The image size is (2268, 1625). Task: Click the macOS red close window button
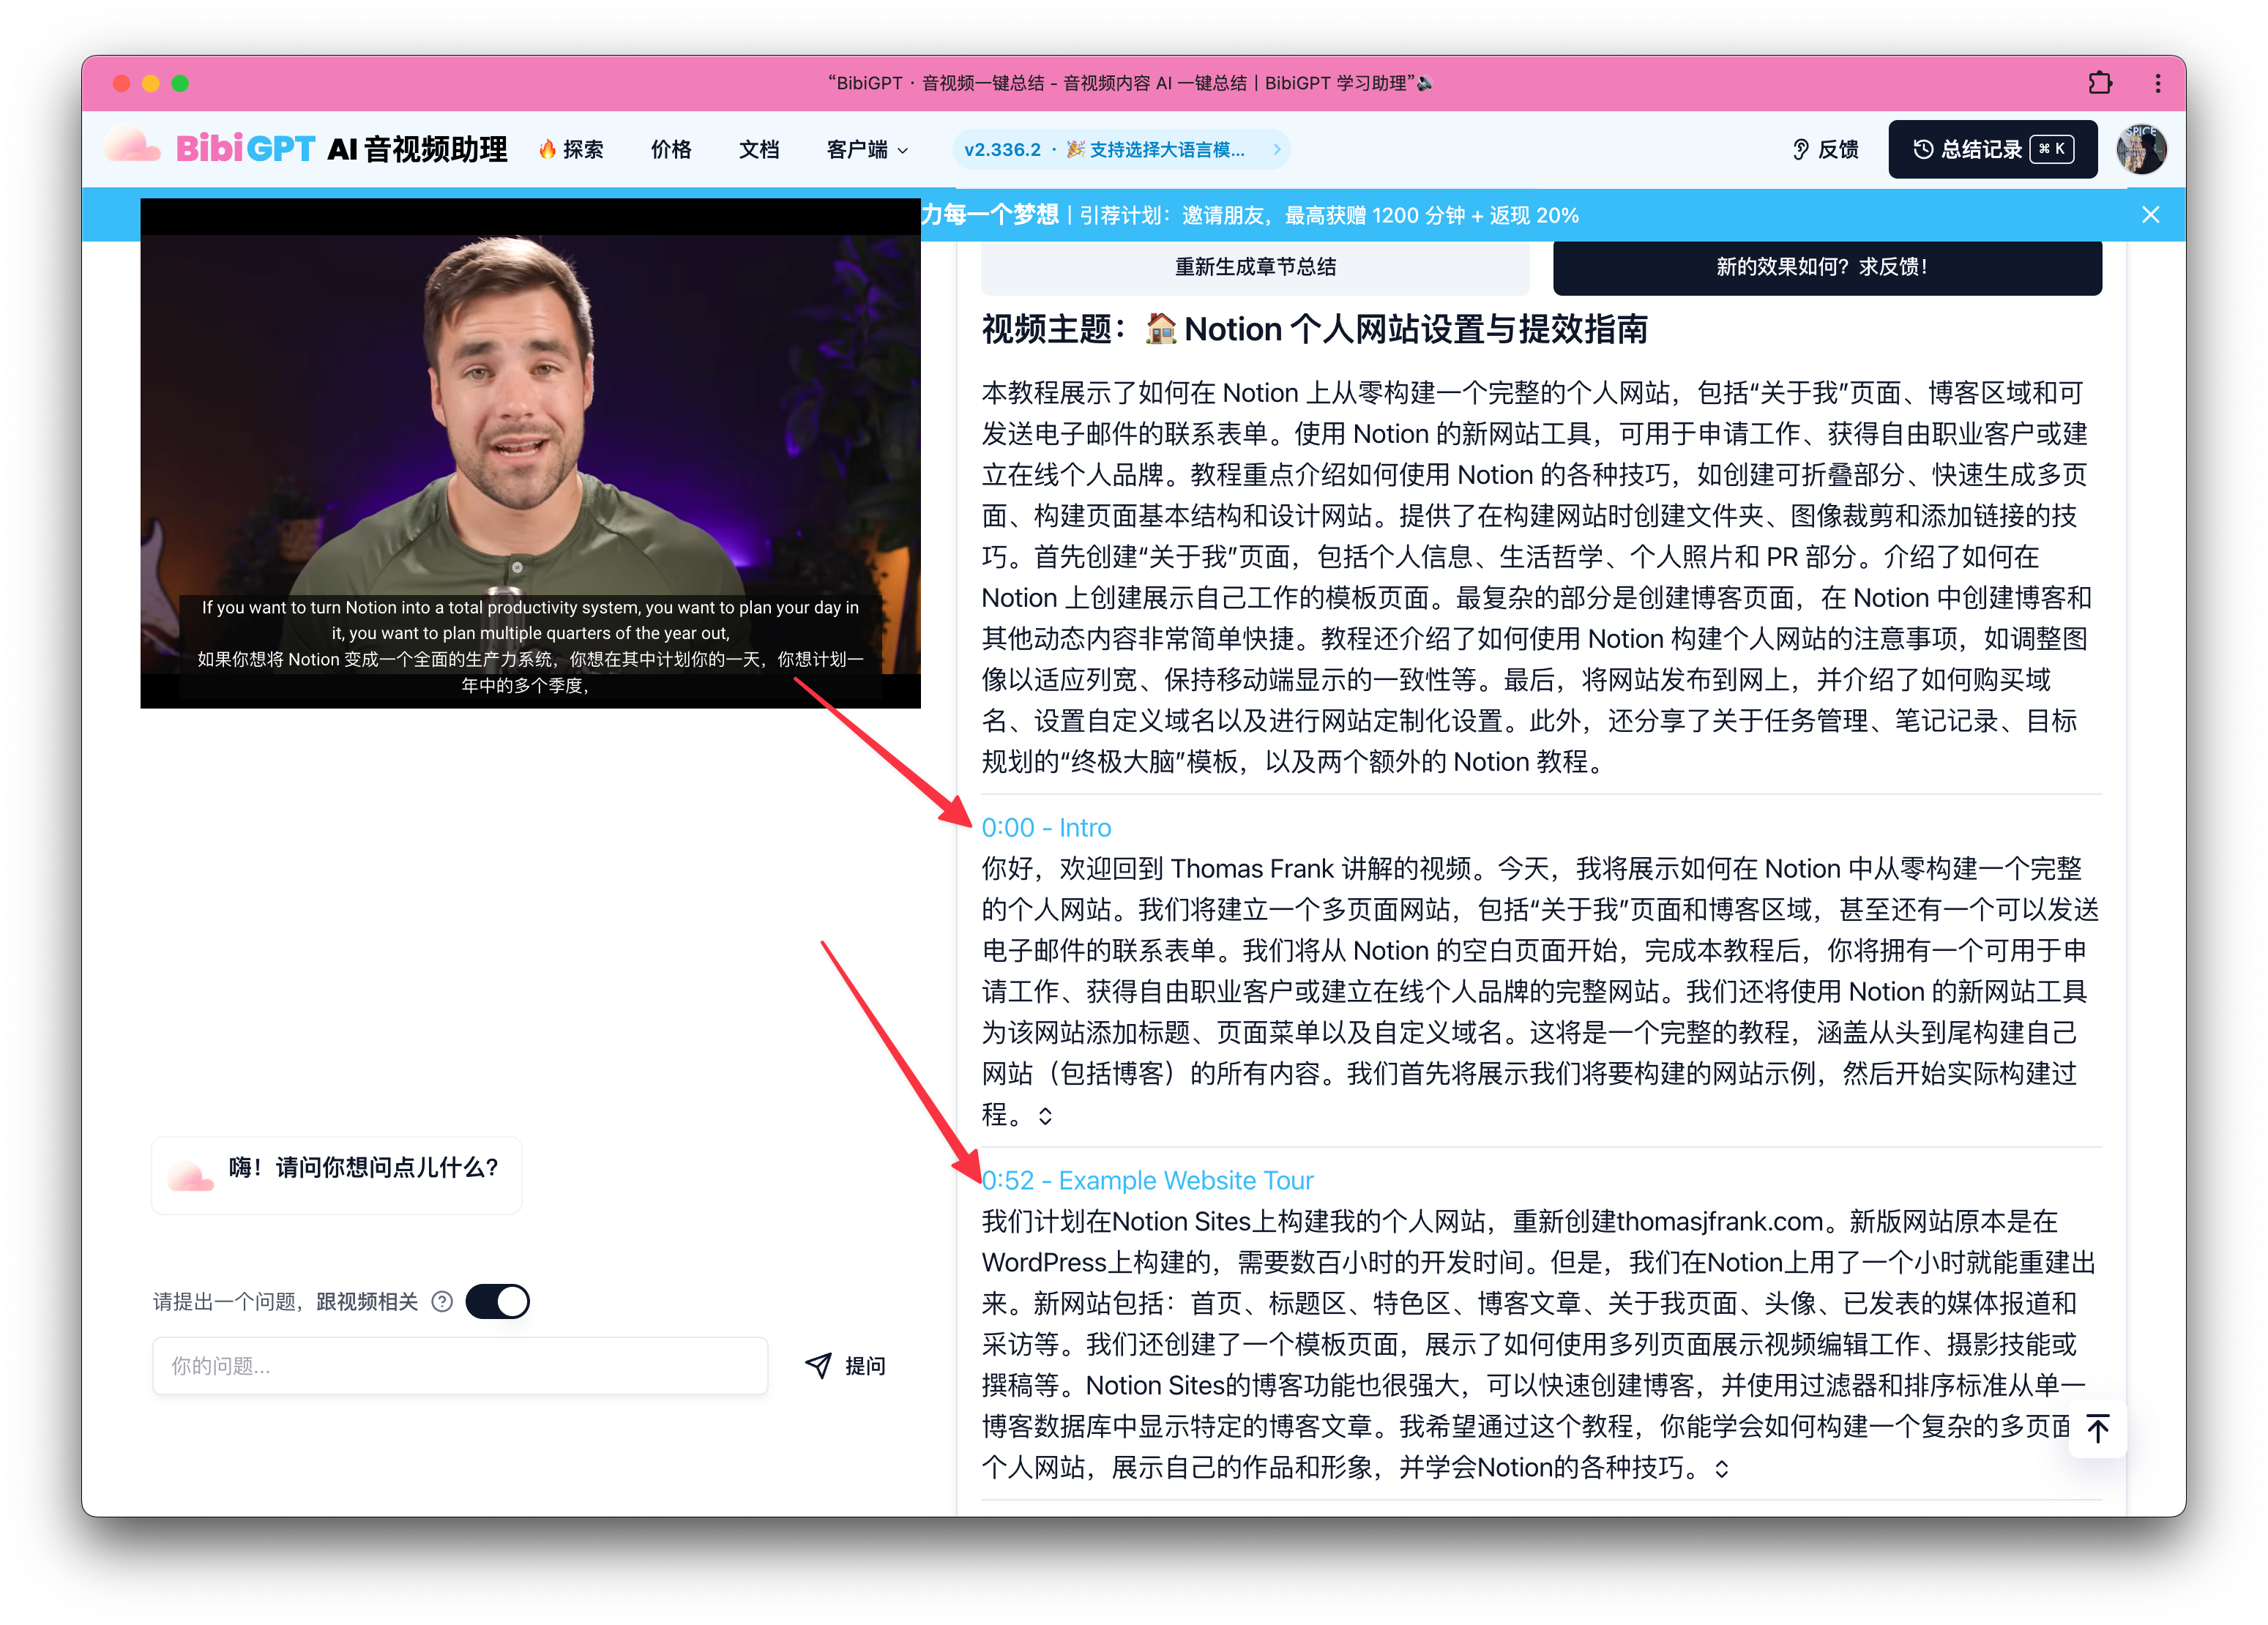point(122,83)
